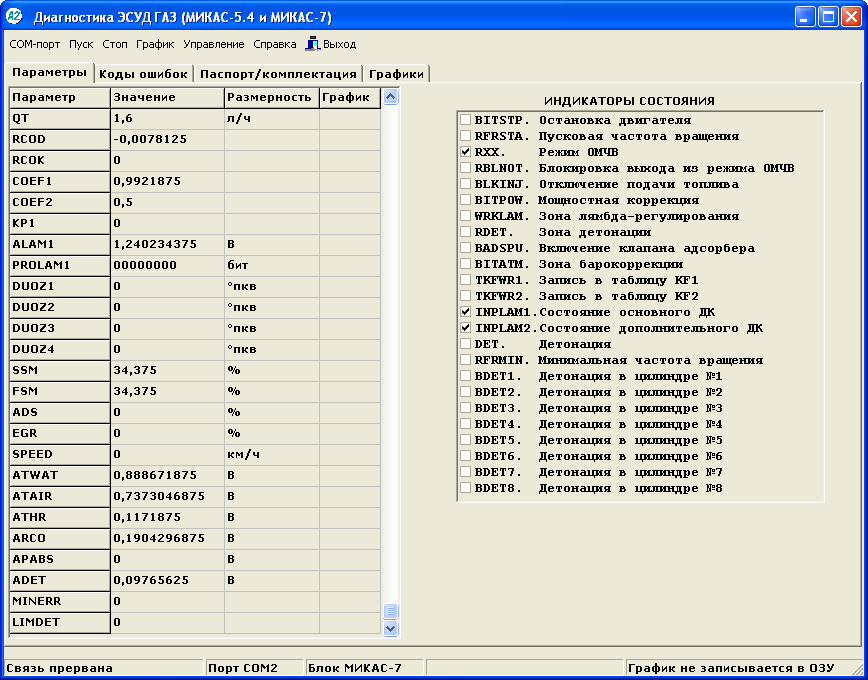This screenshot has width=868, height=680.
Task: Enable the BLKINJ fuel cutoff checkbox
Action: (x=466, y=184)
